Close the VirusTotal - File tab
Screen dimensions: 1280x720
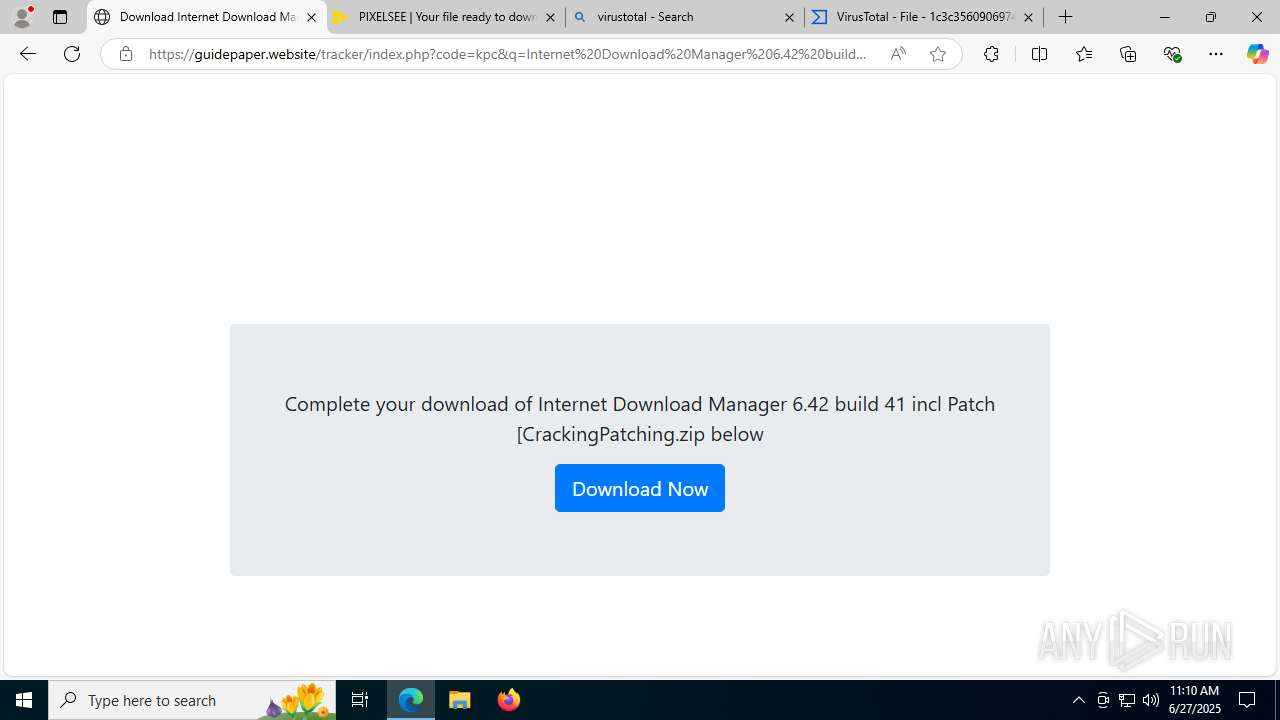[x=1028, y=17]
